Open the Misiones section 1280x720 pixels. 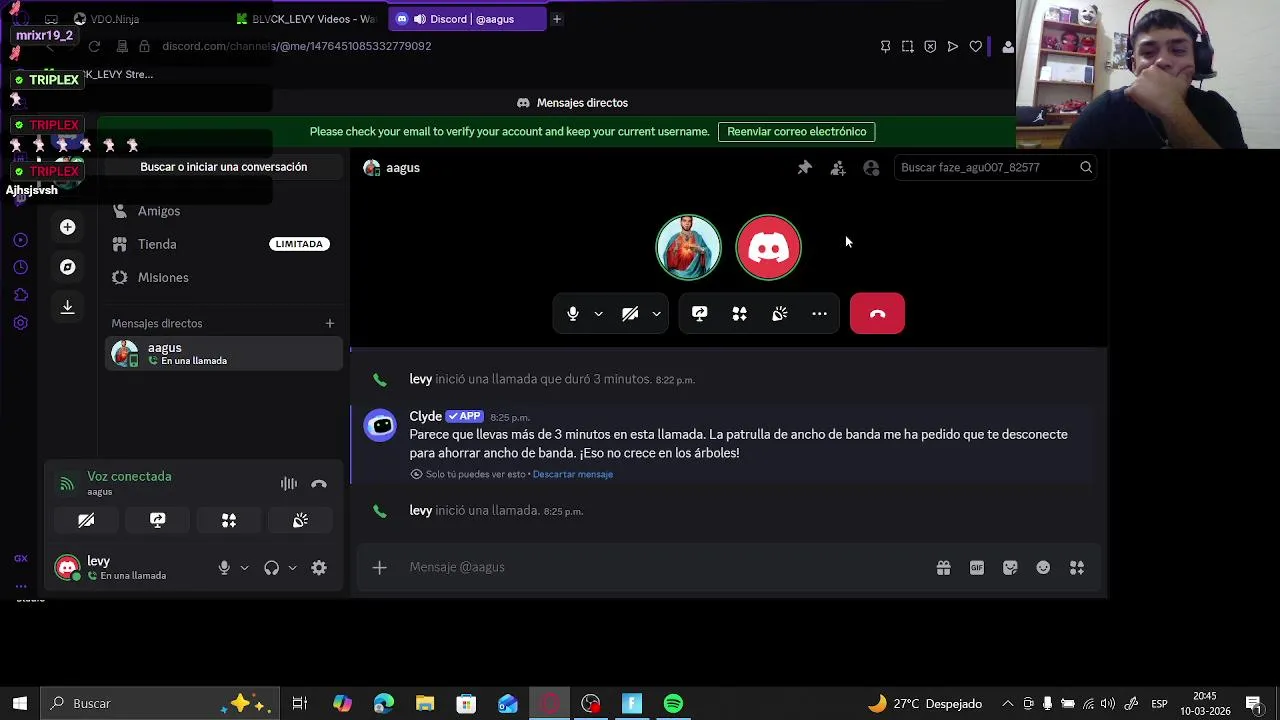click(x=224, y=277)
